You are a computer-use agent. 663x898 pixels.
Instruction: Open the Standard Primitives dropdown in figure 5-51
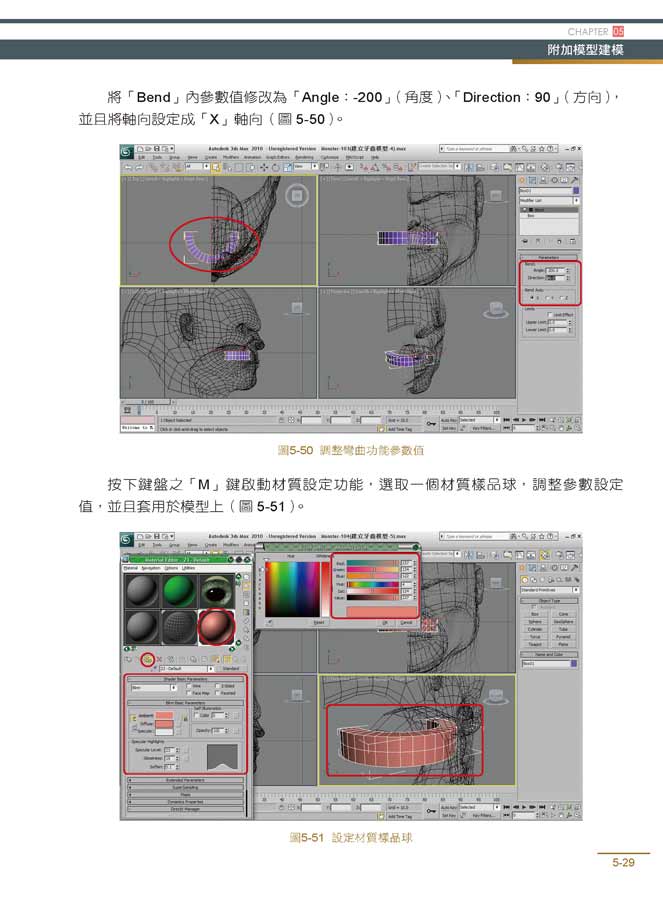click(x=549, y=590)
